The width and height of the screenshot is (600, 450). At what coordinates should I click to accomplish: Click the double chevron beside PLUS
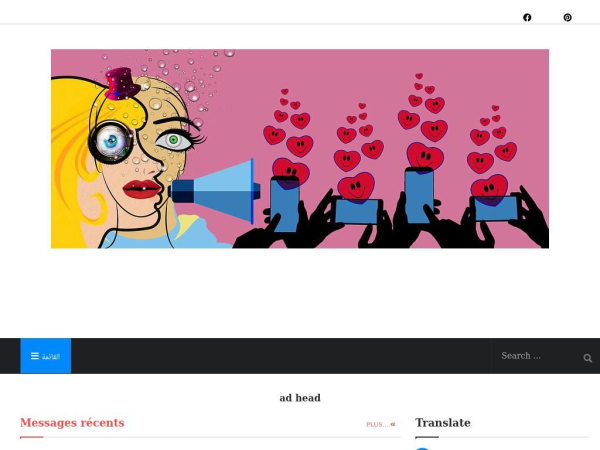point(393,424)
